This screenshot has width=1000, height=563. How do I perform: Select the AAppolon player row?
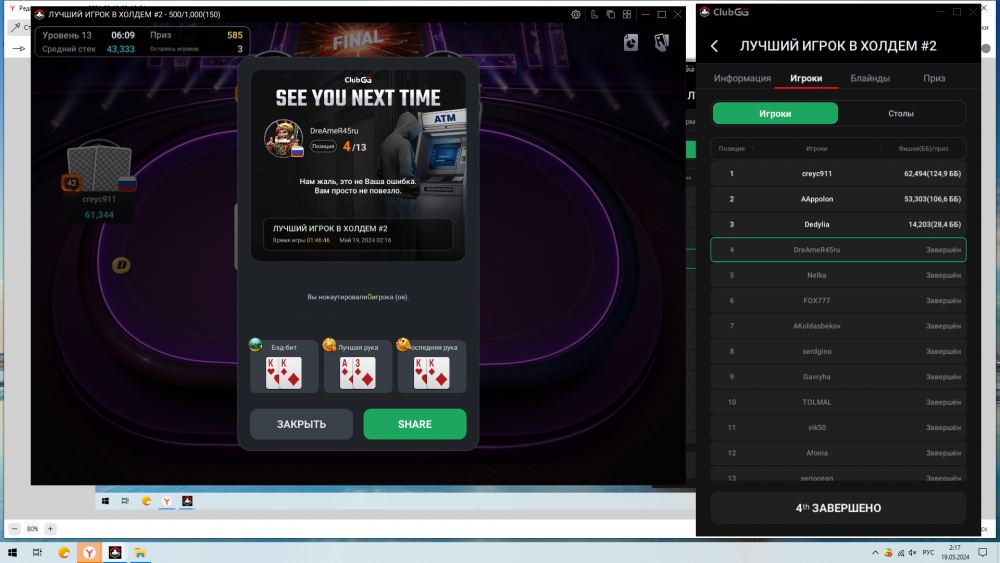pyautogui.click(x=838, y=199)
